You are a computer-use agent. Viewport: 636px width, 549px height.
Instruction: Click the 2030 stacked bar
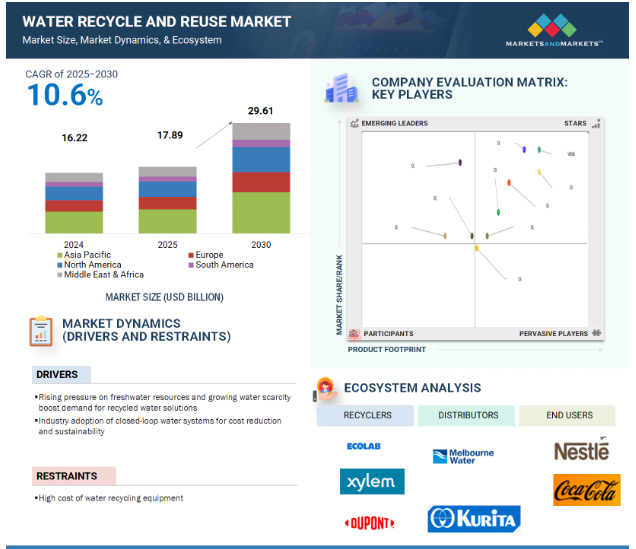[x=261, y=178]
